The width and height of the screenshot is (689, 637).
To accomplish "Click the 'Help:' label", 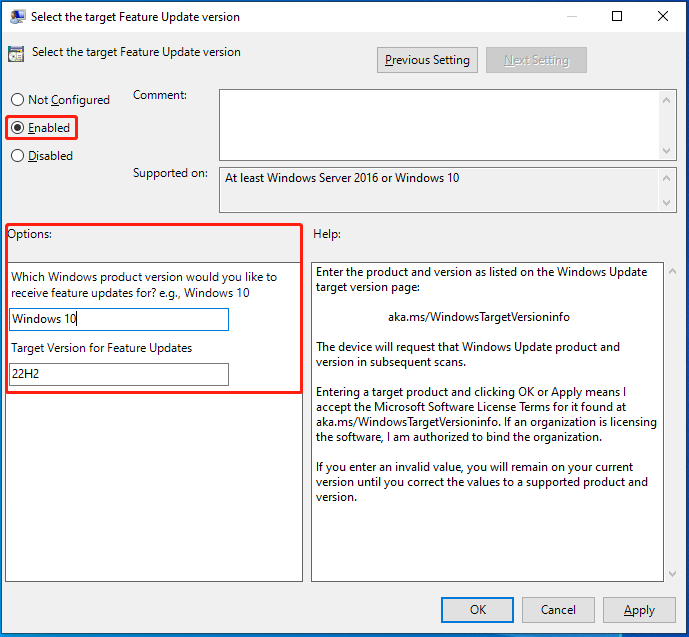I will coord(327,234).
